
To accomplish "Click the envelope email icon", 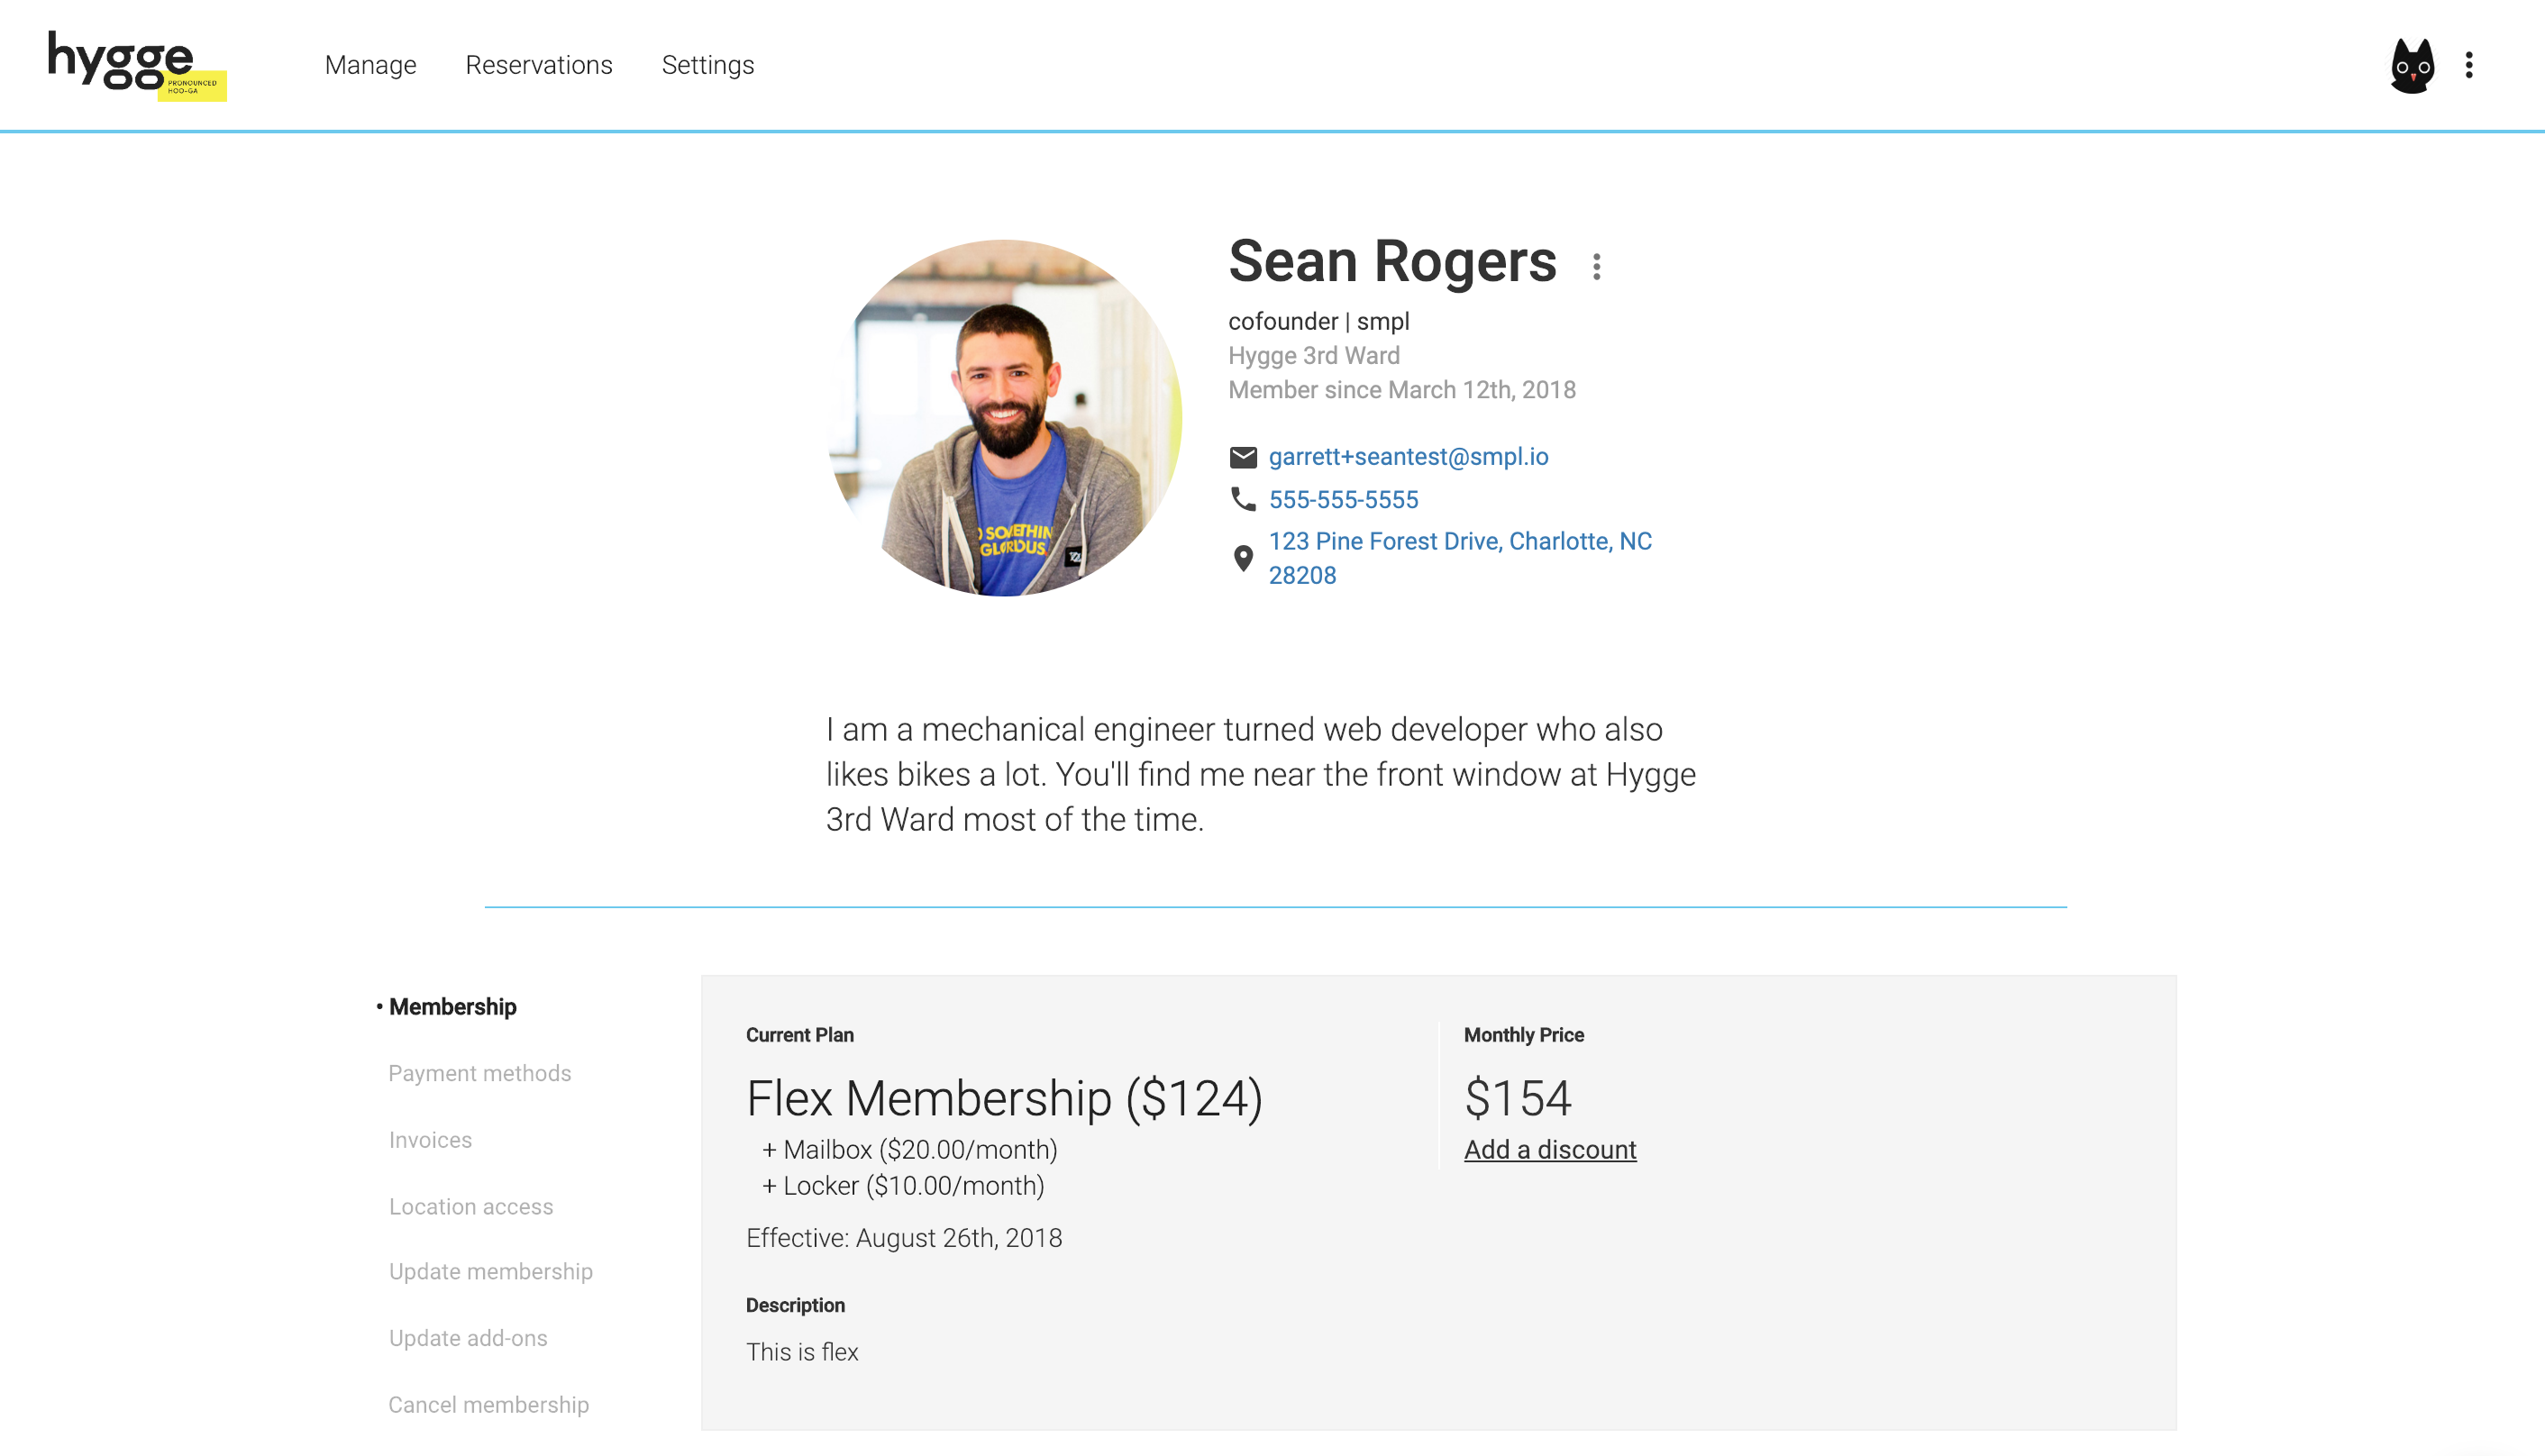I will click(x=1242, y=457).
